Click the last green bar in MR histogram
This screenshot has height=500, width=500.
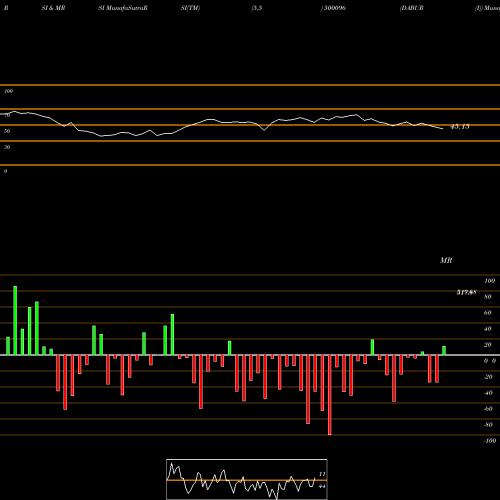click(x=444, y=351)
